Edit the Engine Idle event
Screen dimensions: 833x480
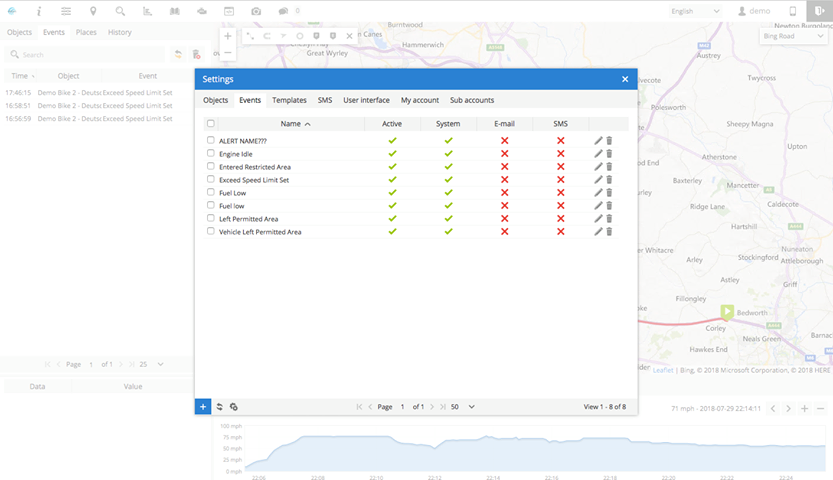(x=598, y=154)
